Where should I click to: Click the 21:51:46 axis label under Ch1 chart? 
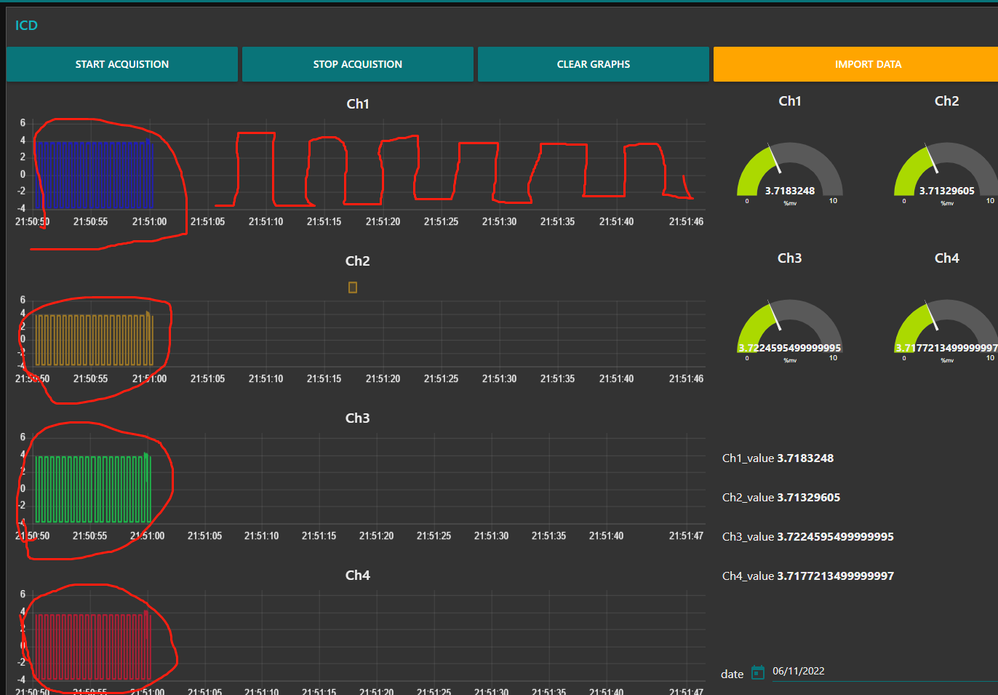pyautogui.click(x=686, y=222)
